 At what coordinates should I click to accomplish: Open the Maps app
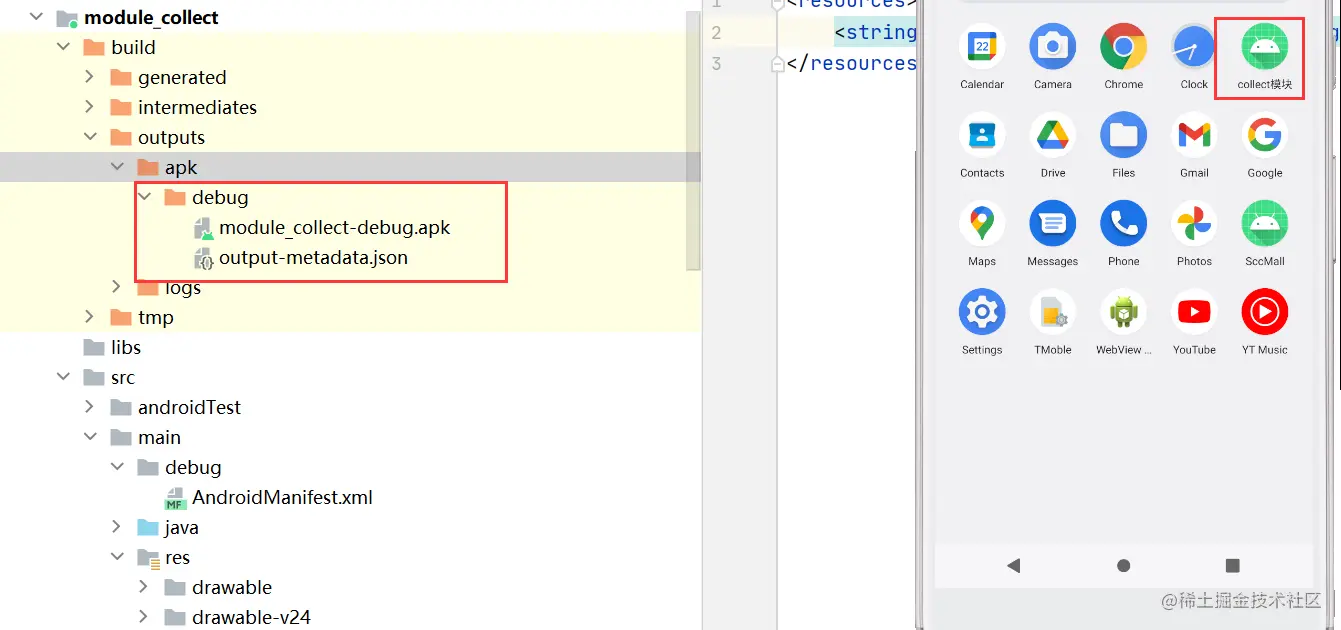(x=982, y=224)
